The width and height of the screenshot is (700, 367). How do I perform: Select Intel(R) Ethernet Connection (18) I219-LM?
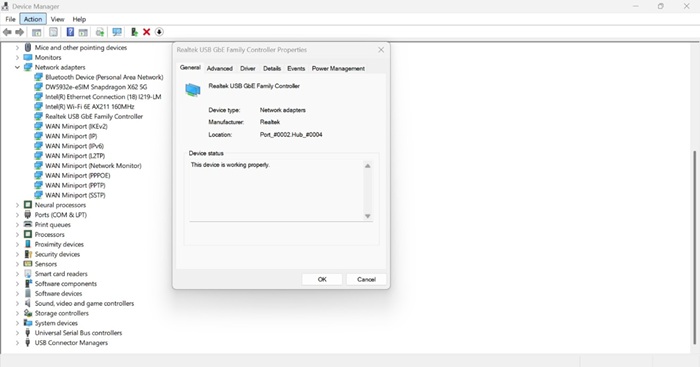(103, 96)
